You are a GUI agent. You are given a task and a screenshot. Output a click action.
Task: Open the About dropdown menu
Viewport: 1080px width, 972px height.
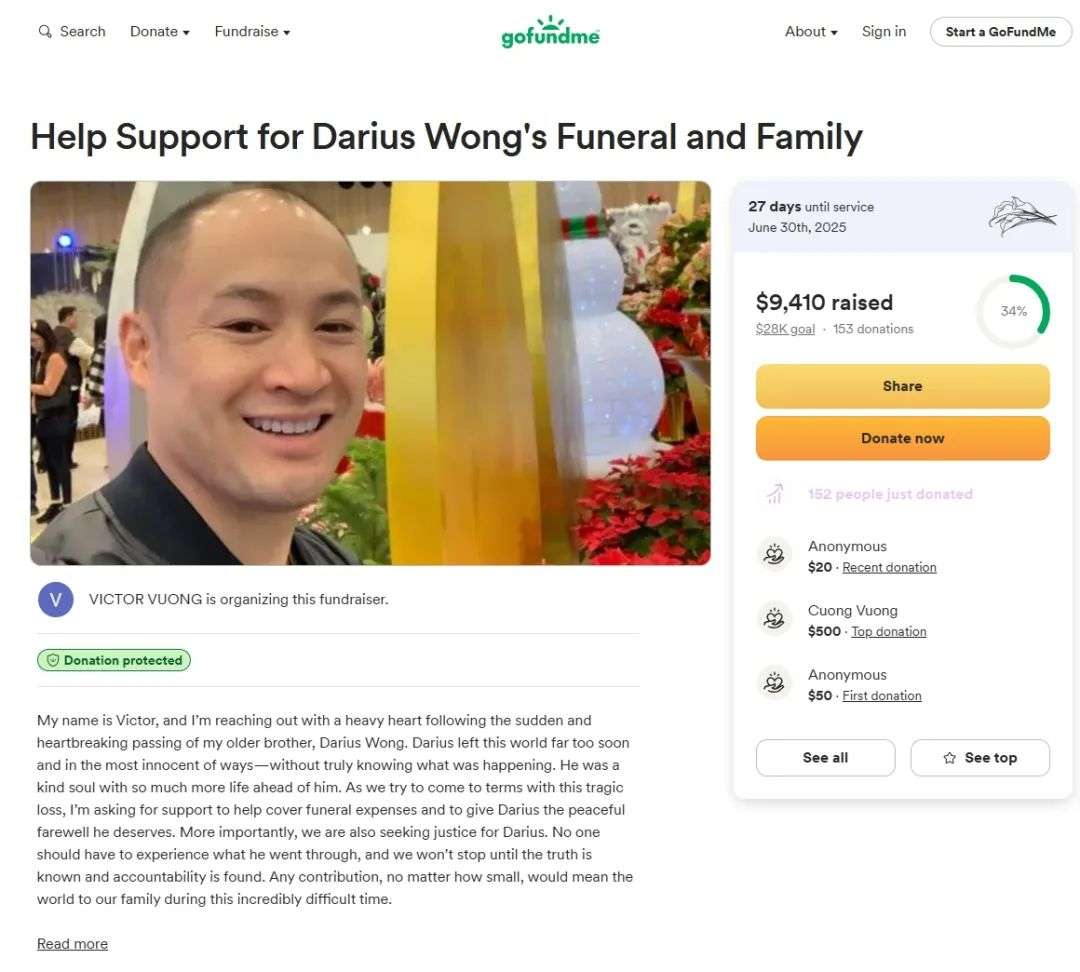(811, 32)
